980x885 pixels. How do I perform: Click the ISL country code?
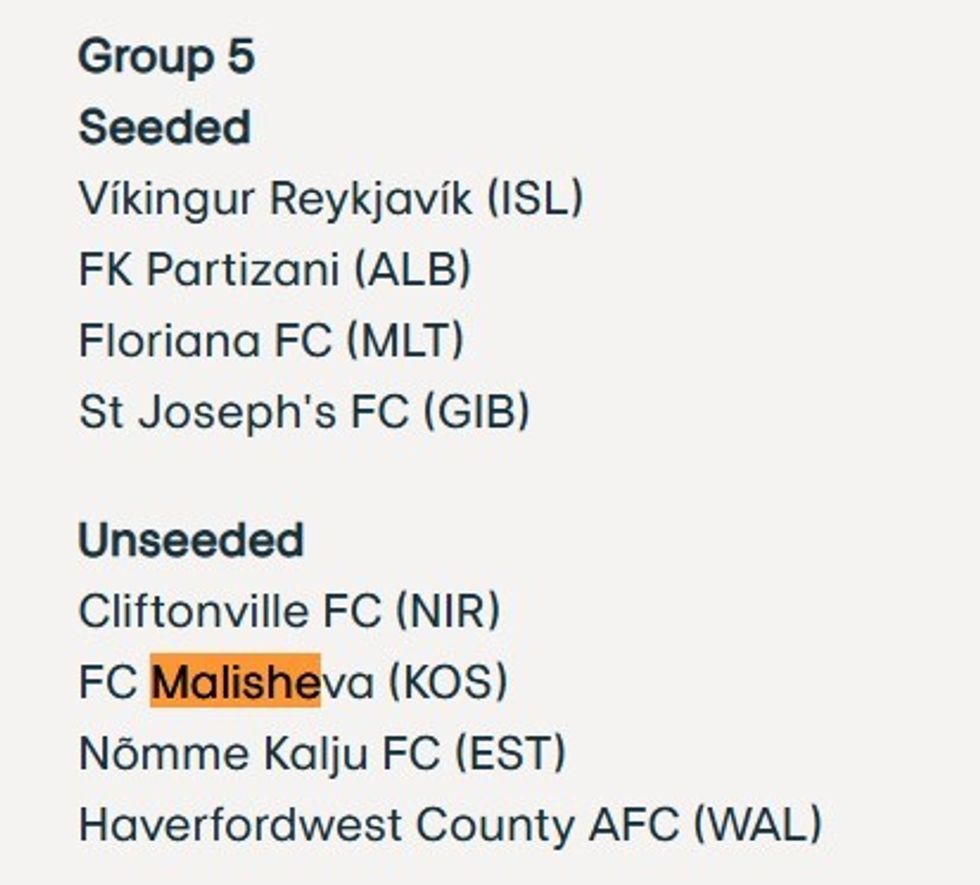[x=535, y=199]
